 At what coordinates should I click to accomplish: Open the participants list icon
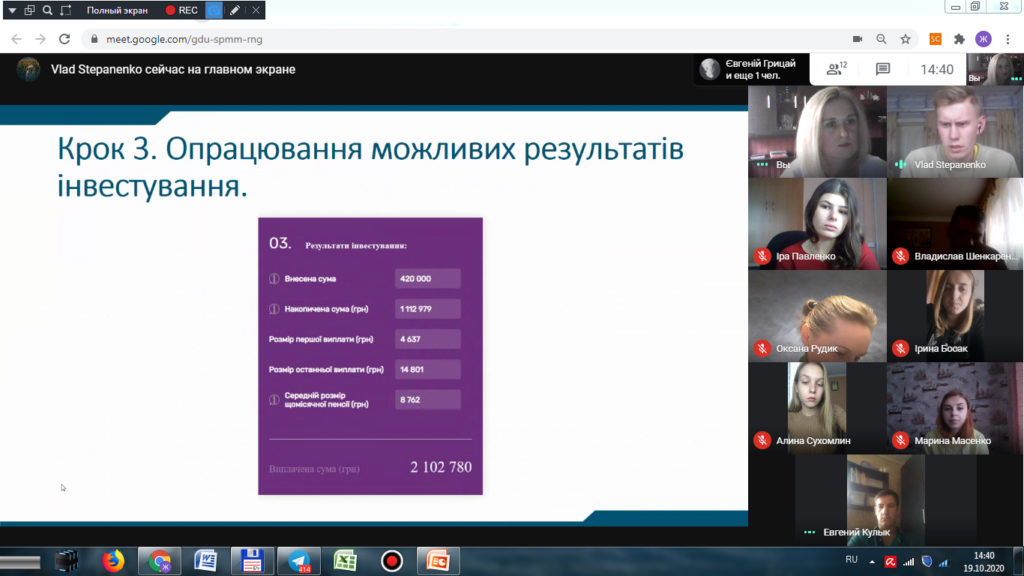tap(836, 69)
